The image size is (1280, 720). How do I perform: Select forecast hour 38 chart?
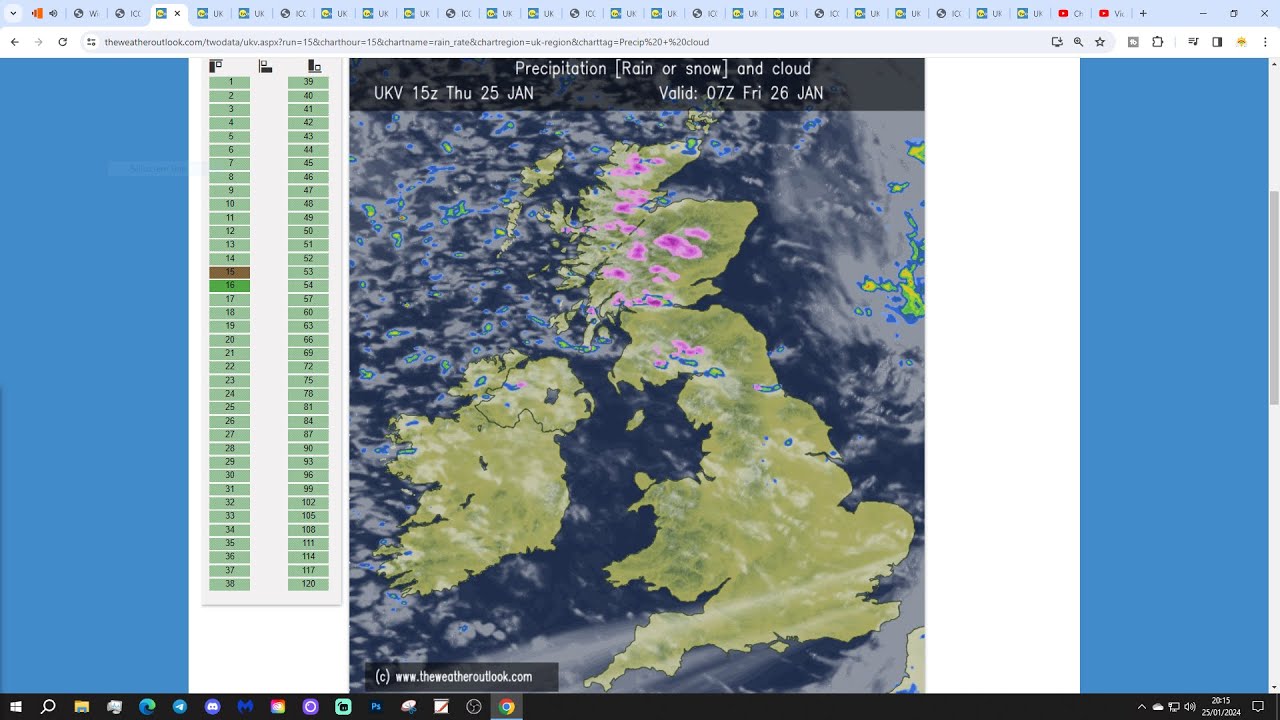[230, 584]
